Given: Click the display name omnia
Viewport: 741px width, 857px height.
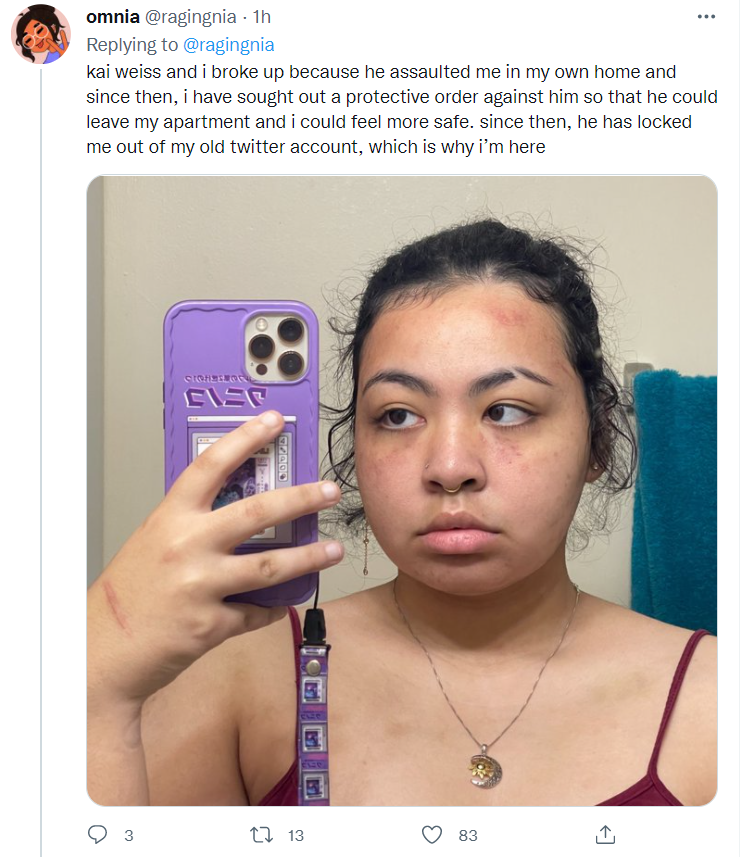Looking at the screenshot, I should click(113, 17).
